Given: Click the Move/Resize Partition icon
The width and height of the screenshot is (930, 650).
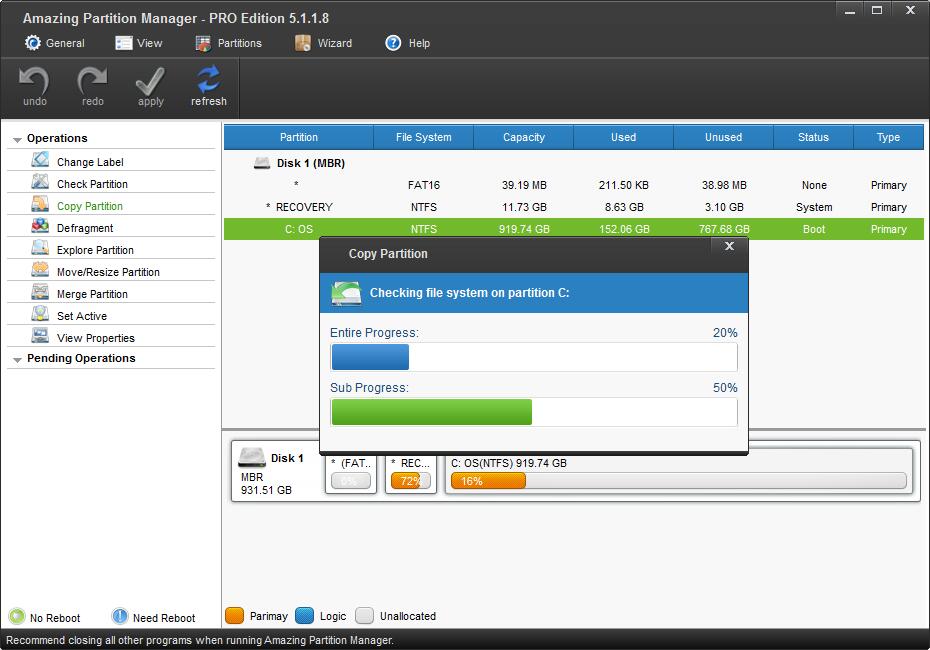Looking at the screenshot, I should pos(40,269).
